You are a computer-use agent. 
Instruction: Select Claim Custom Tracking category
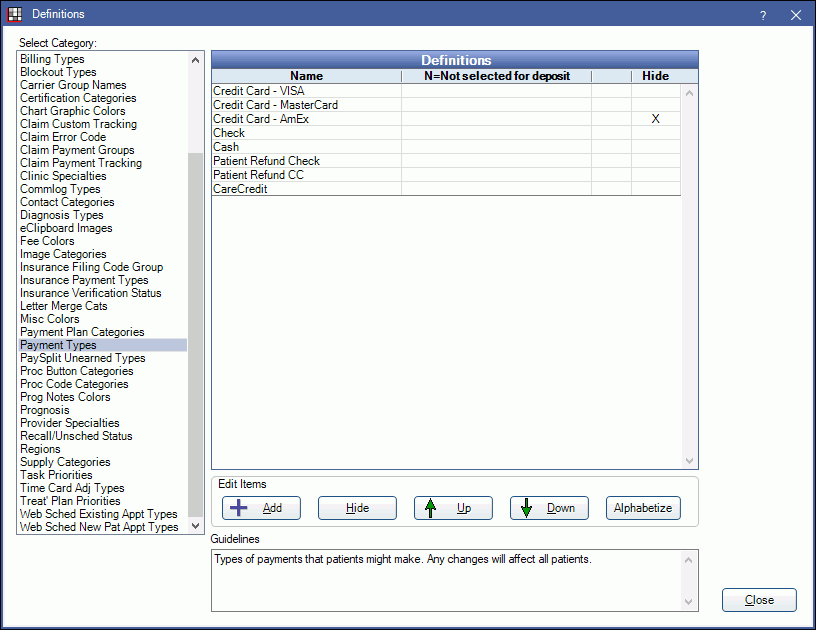pyautogui.click(x=103, y=124)
